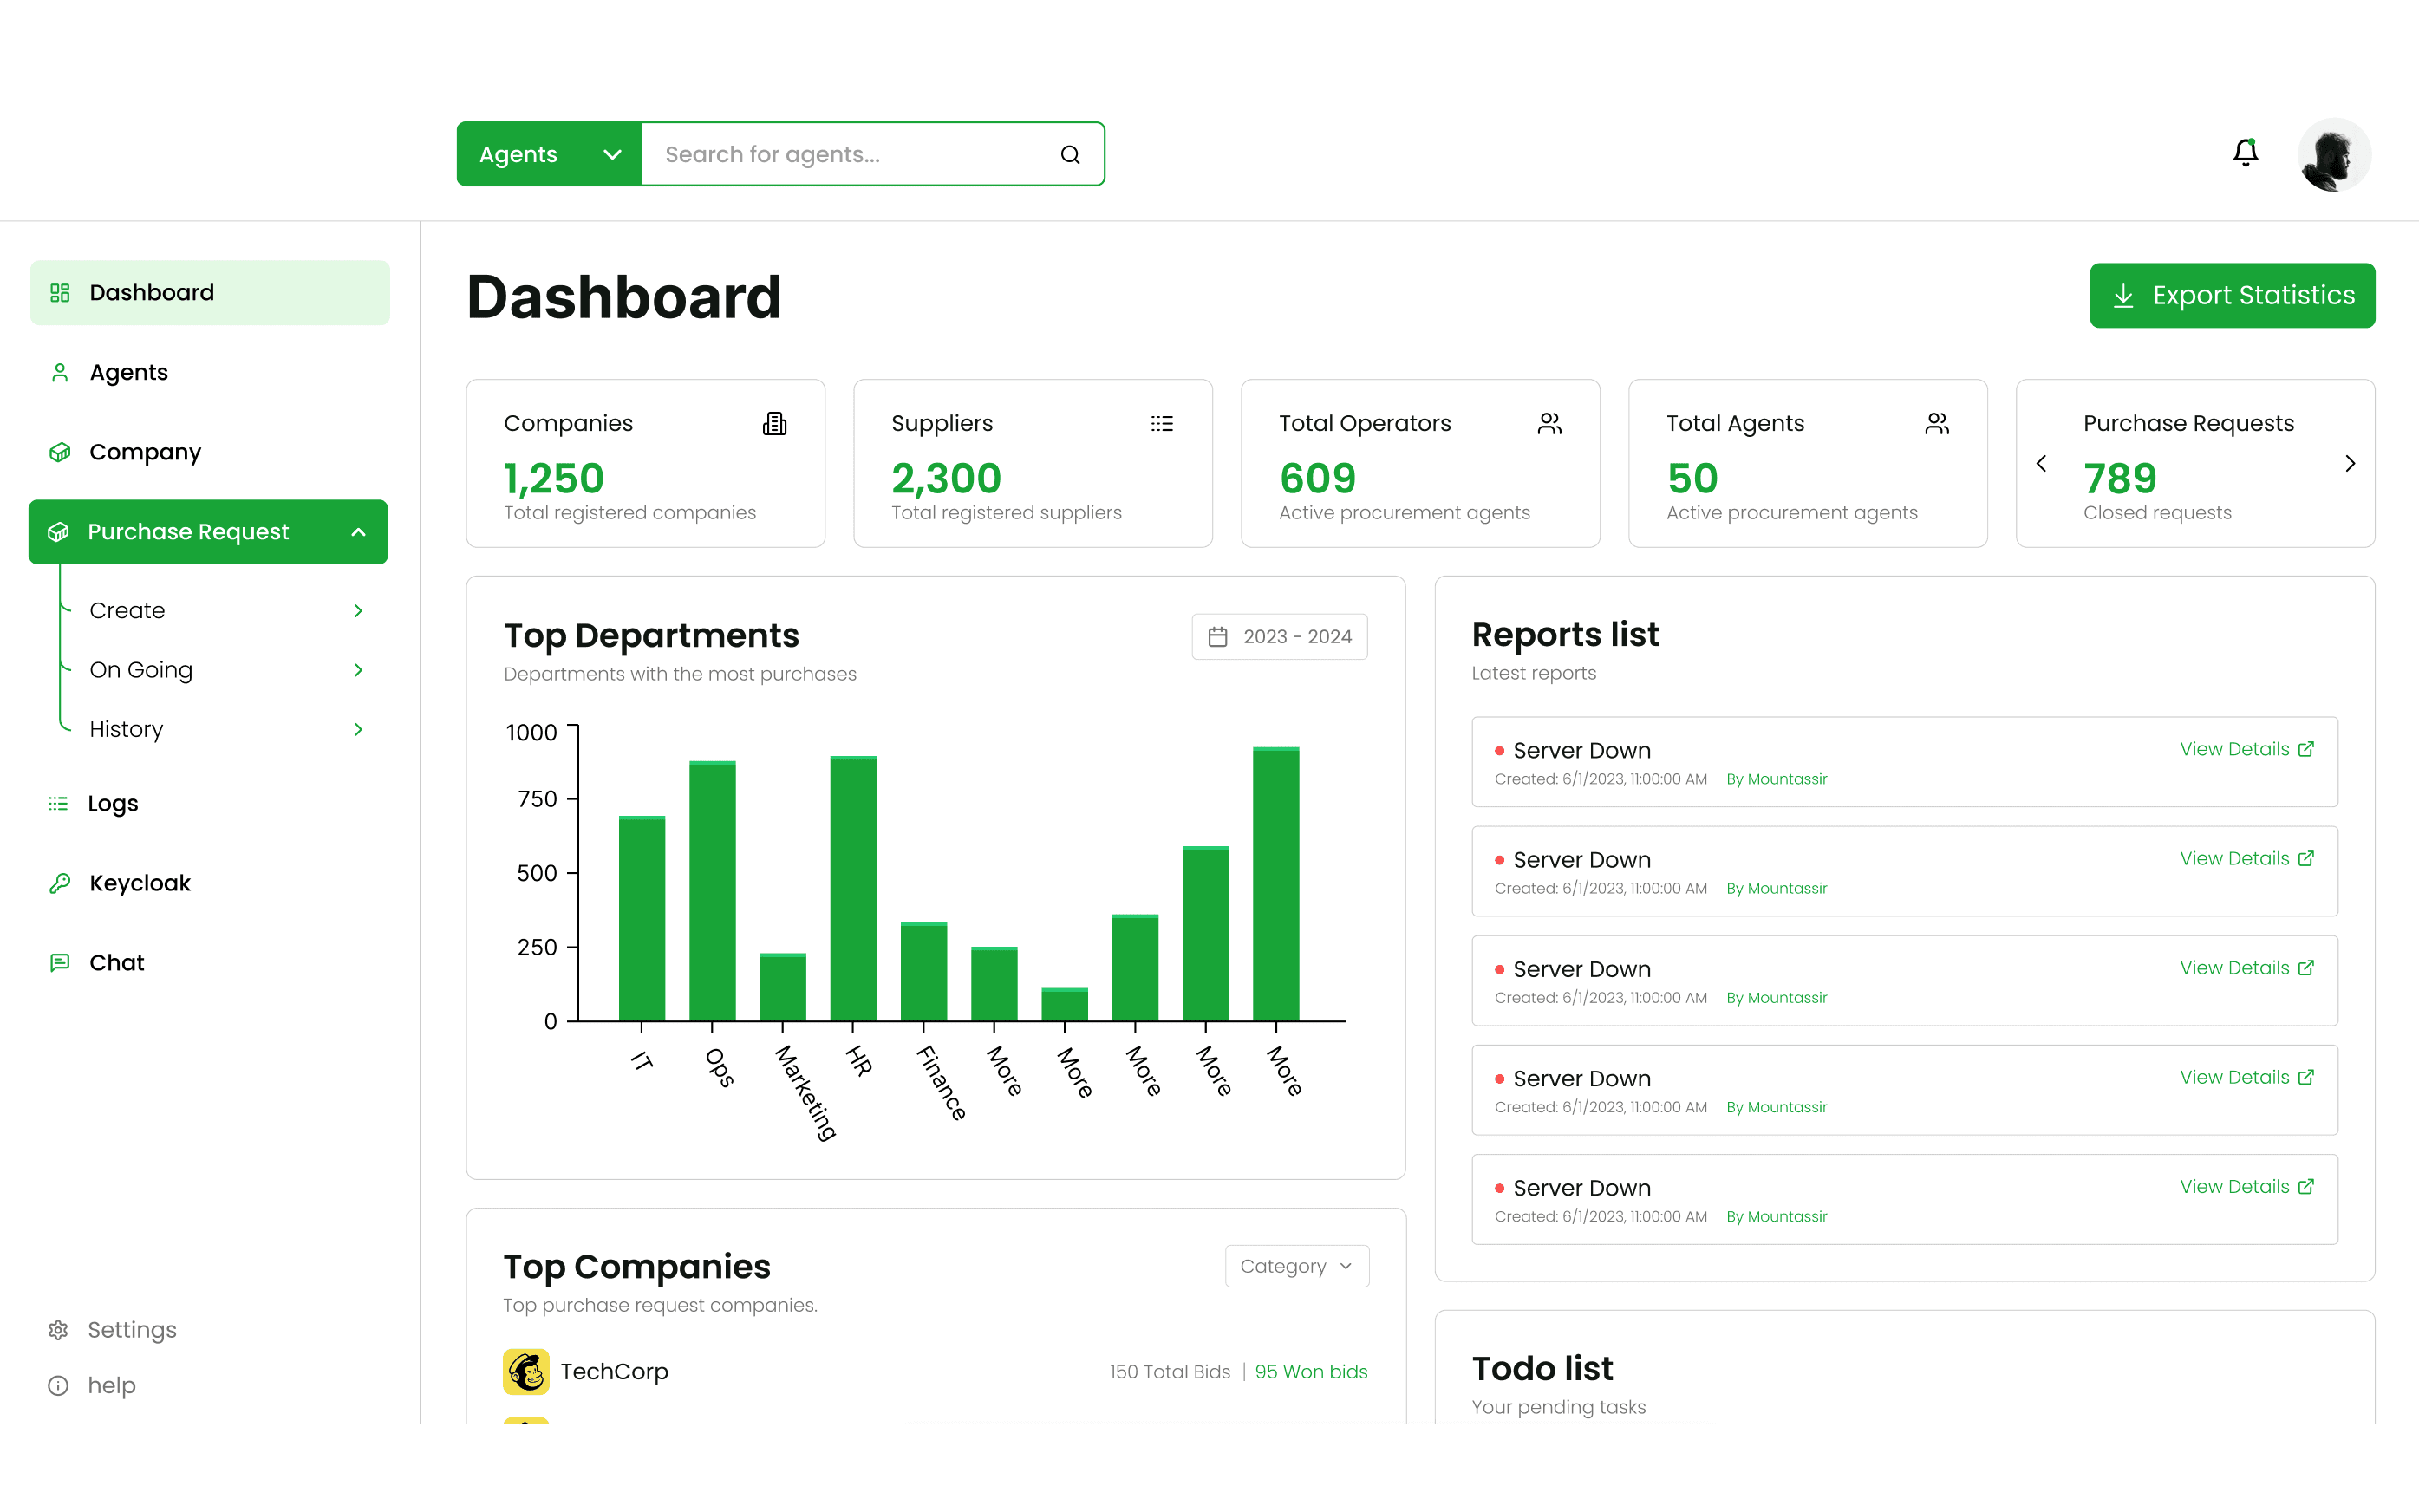Click the Suppliers card list icon
Image resolution: width=2419 pixels, height=1512 pixels.
pyautogui.click(x=1161, y=424)
